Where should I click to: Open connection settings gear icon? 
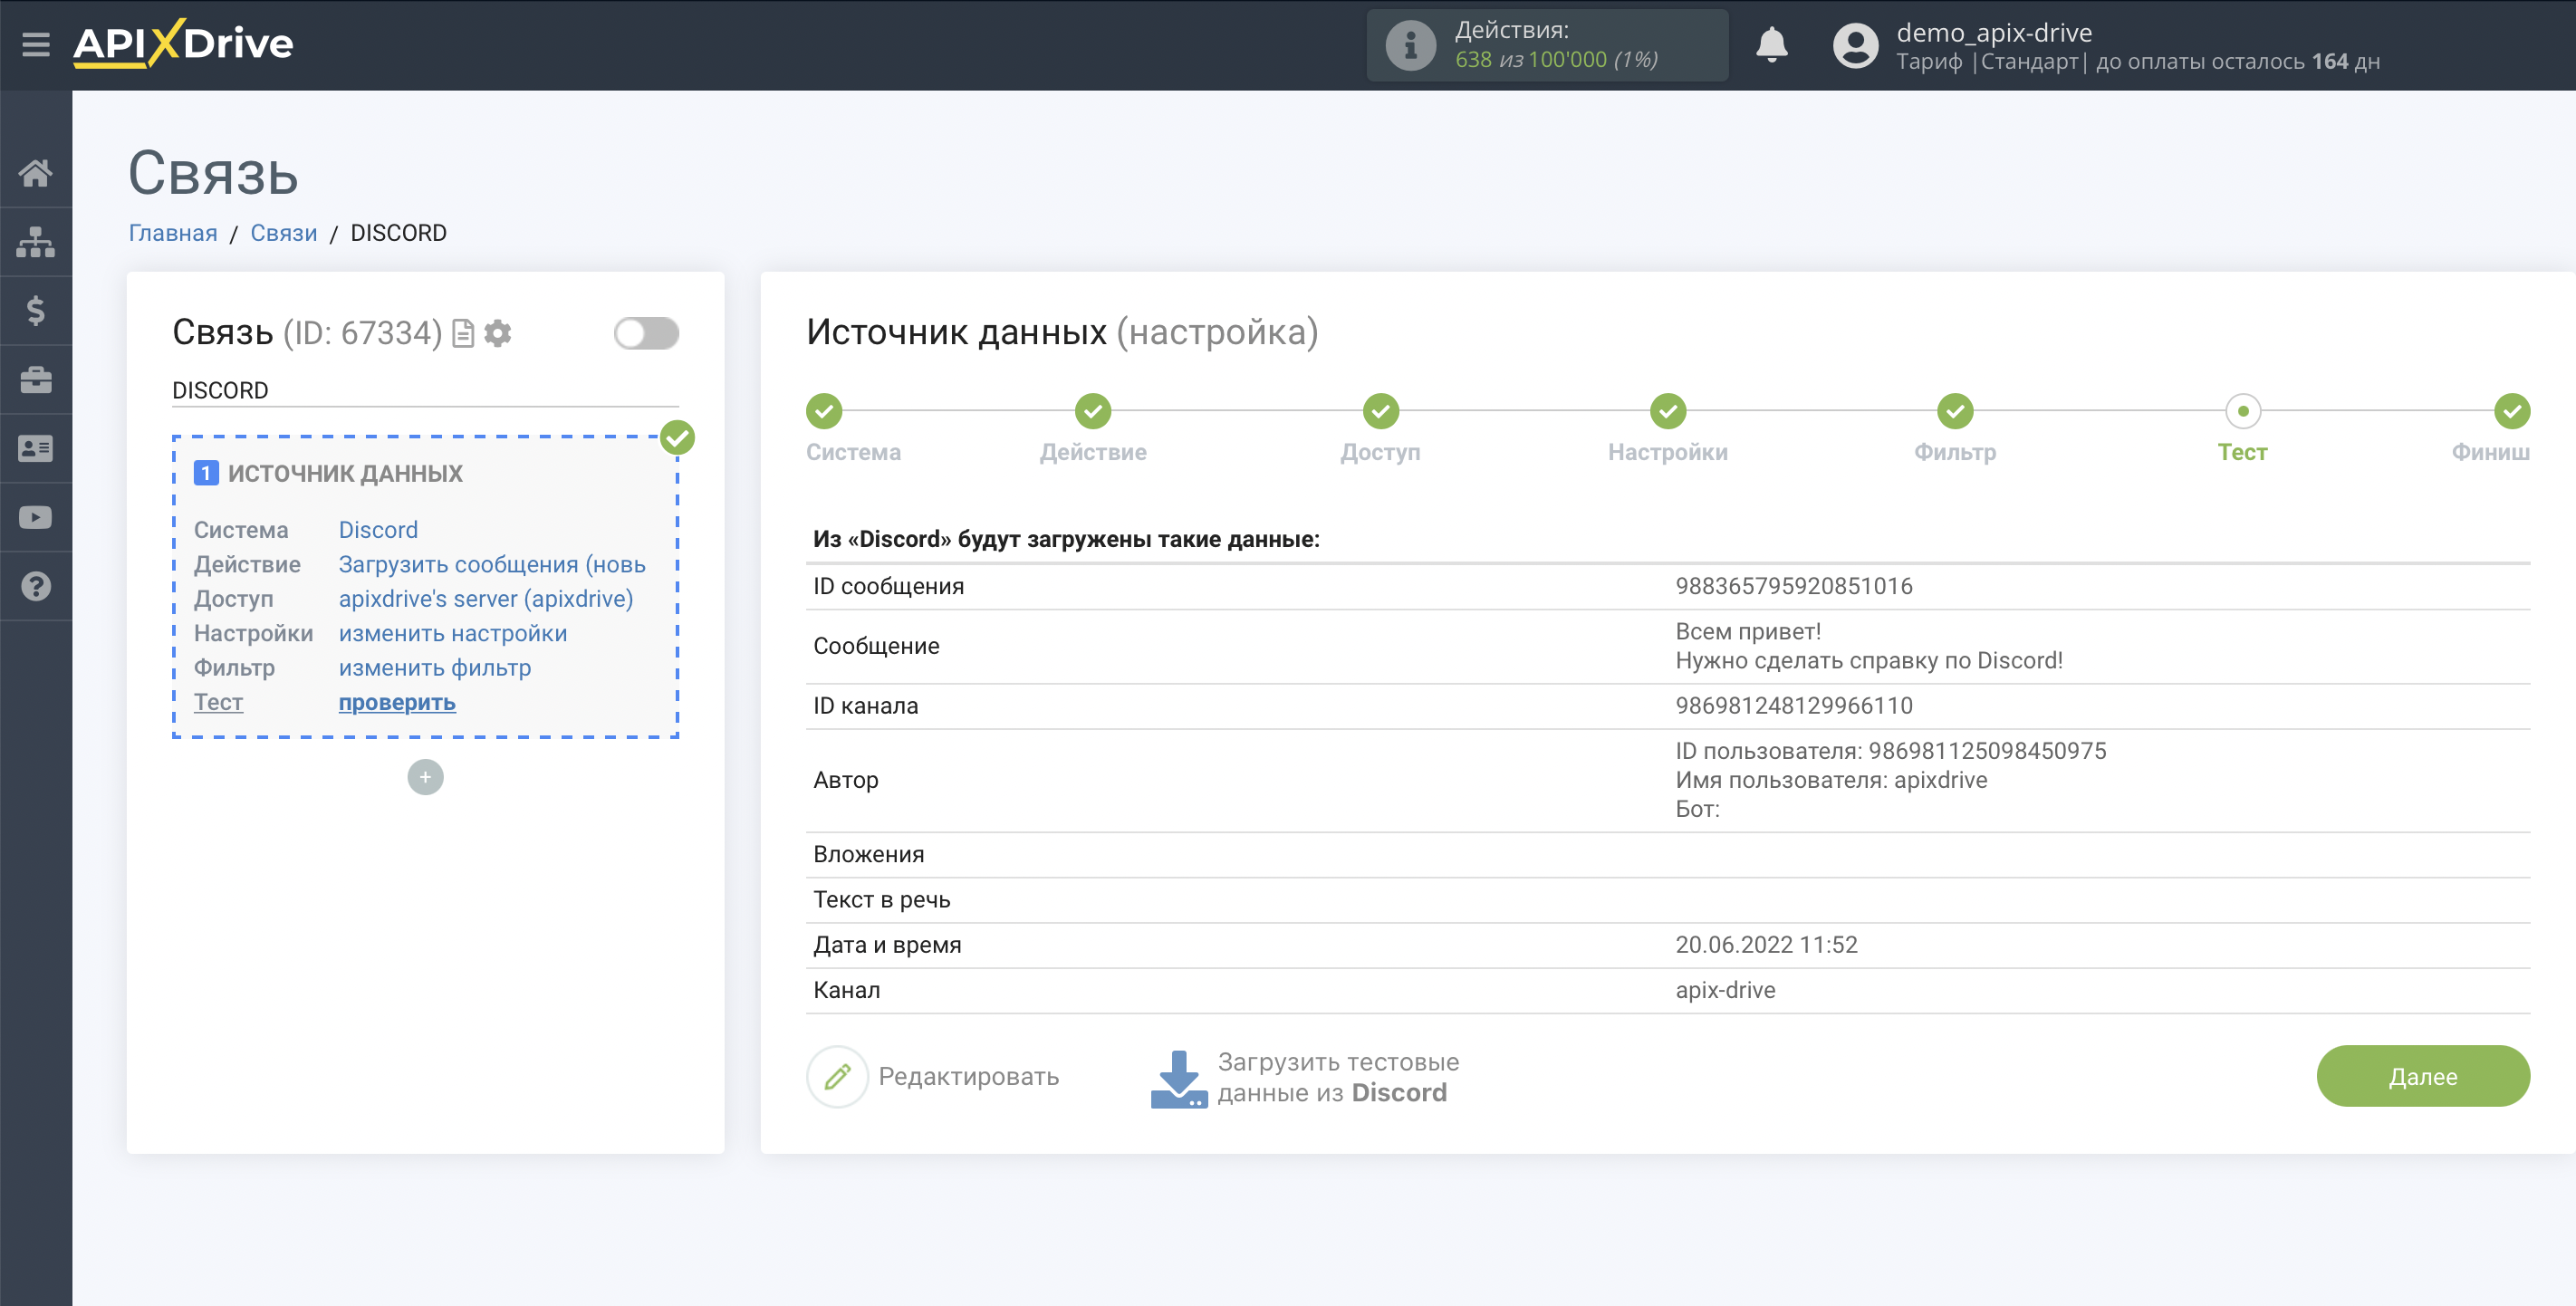pos(498,333)
